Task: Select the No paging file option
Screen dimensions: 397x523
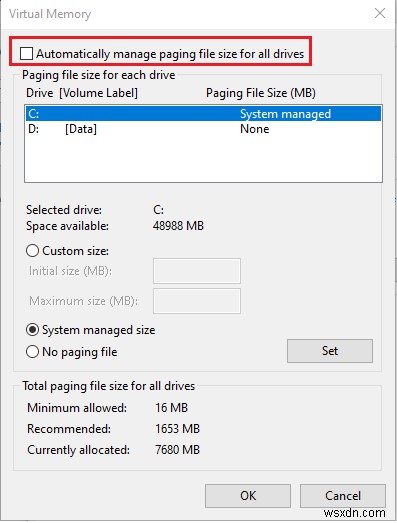Action: click(32, 352)
